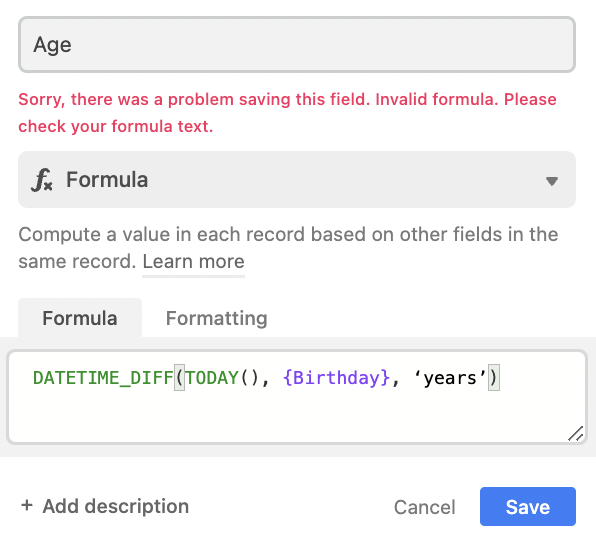The width and height of the screenshot is (596, 542).
Task: Open the Formula field type selector
Action: 297,179
